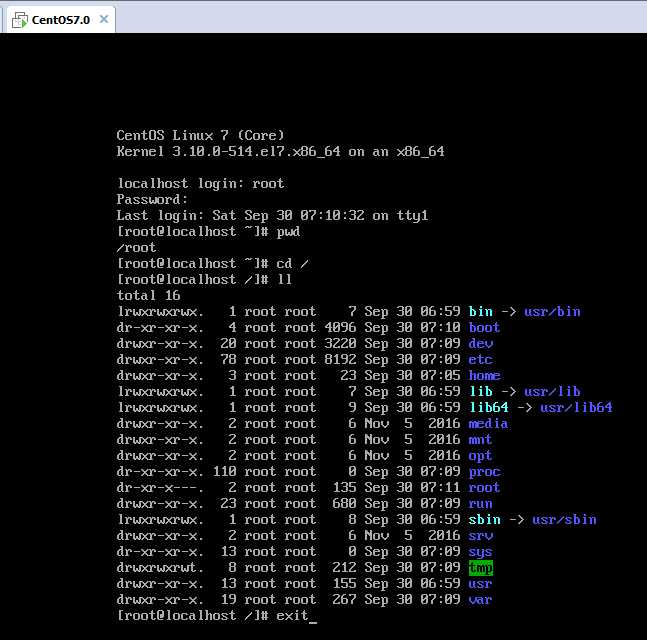Viewport: 647px width, 640px height.
Task: Click the time 07:05 in home row
Action: click(440, 375)
